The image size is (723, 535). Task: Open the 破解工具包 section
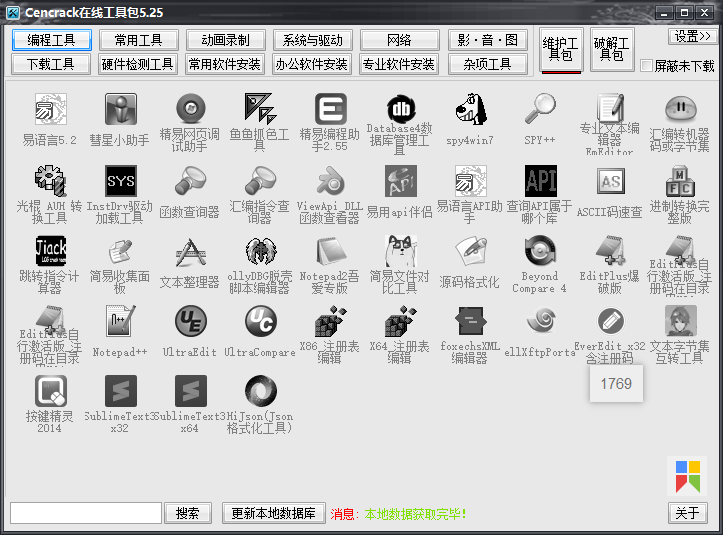[x=612, y=49]
